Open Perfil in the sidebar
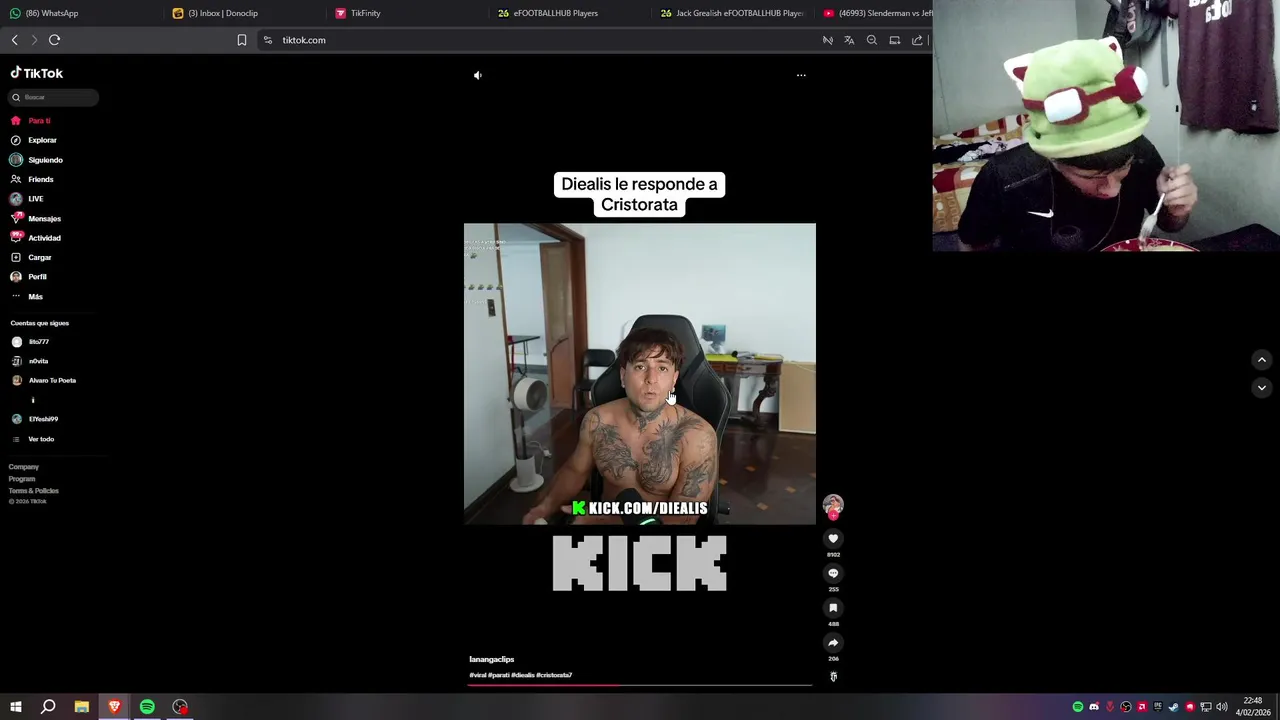Viewport: 1280px width, 720px height. pyautogui.click(x=28, y=277)
